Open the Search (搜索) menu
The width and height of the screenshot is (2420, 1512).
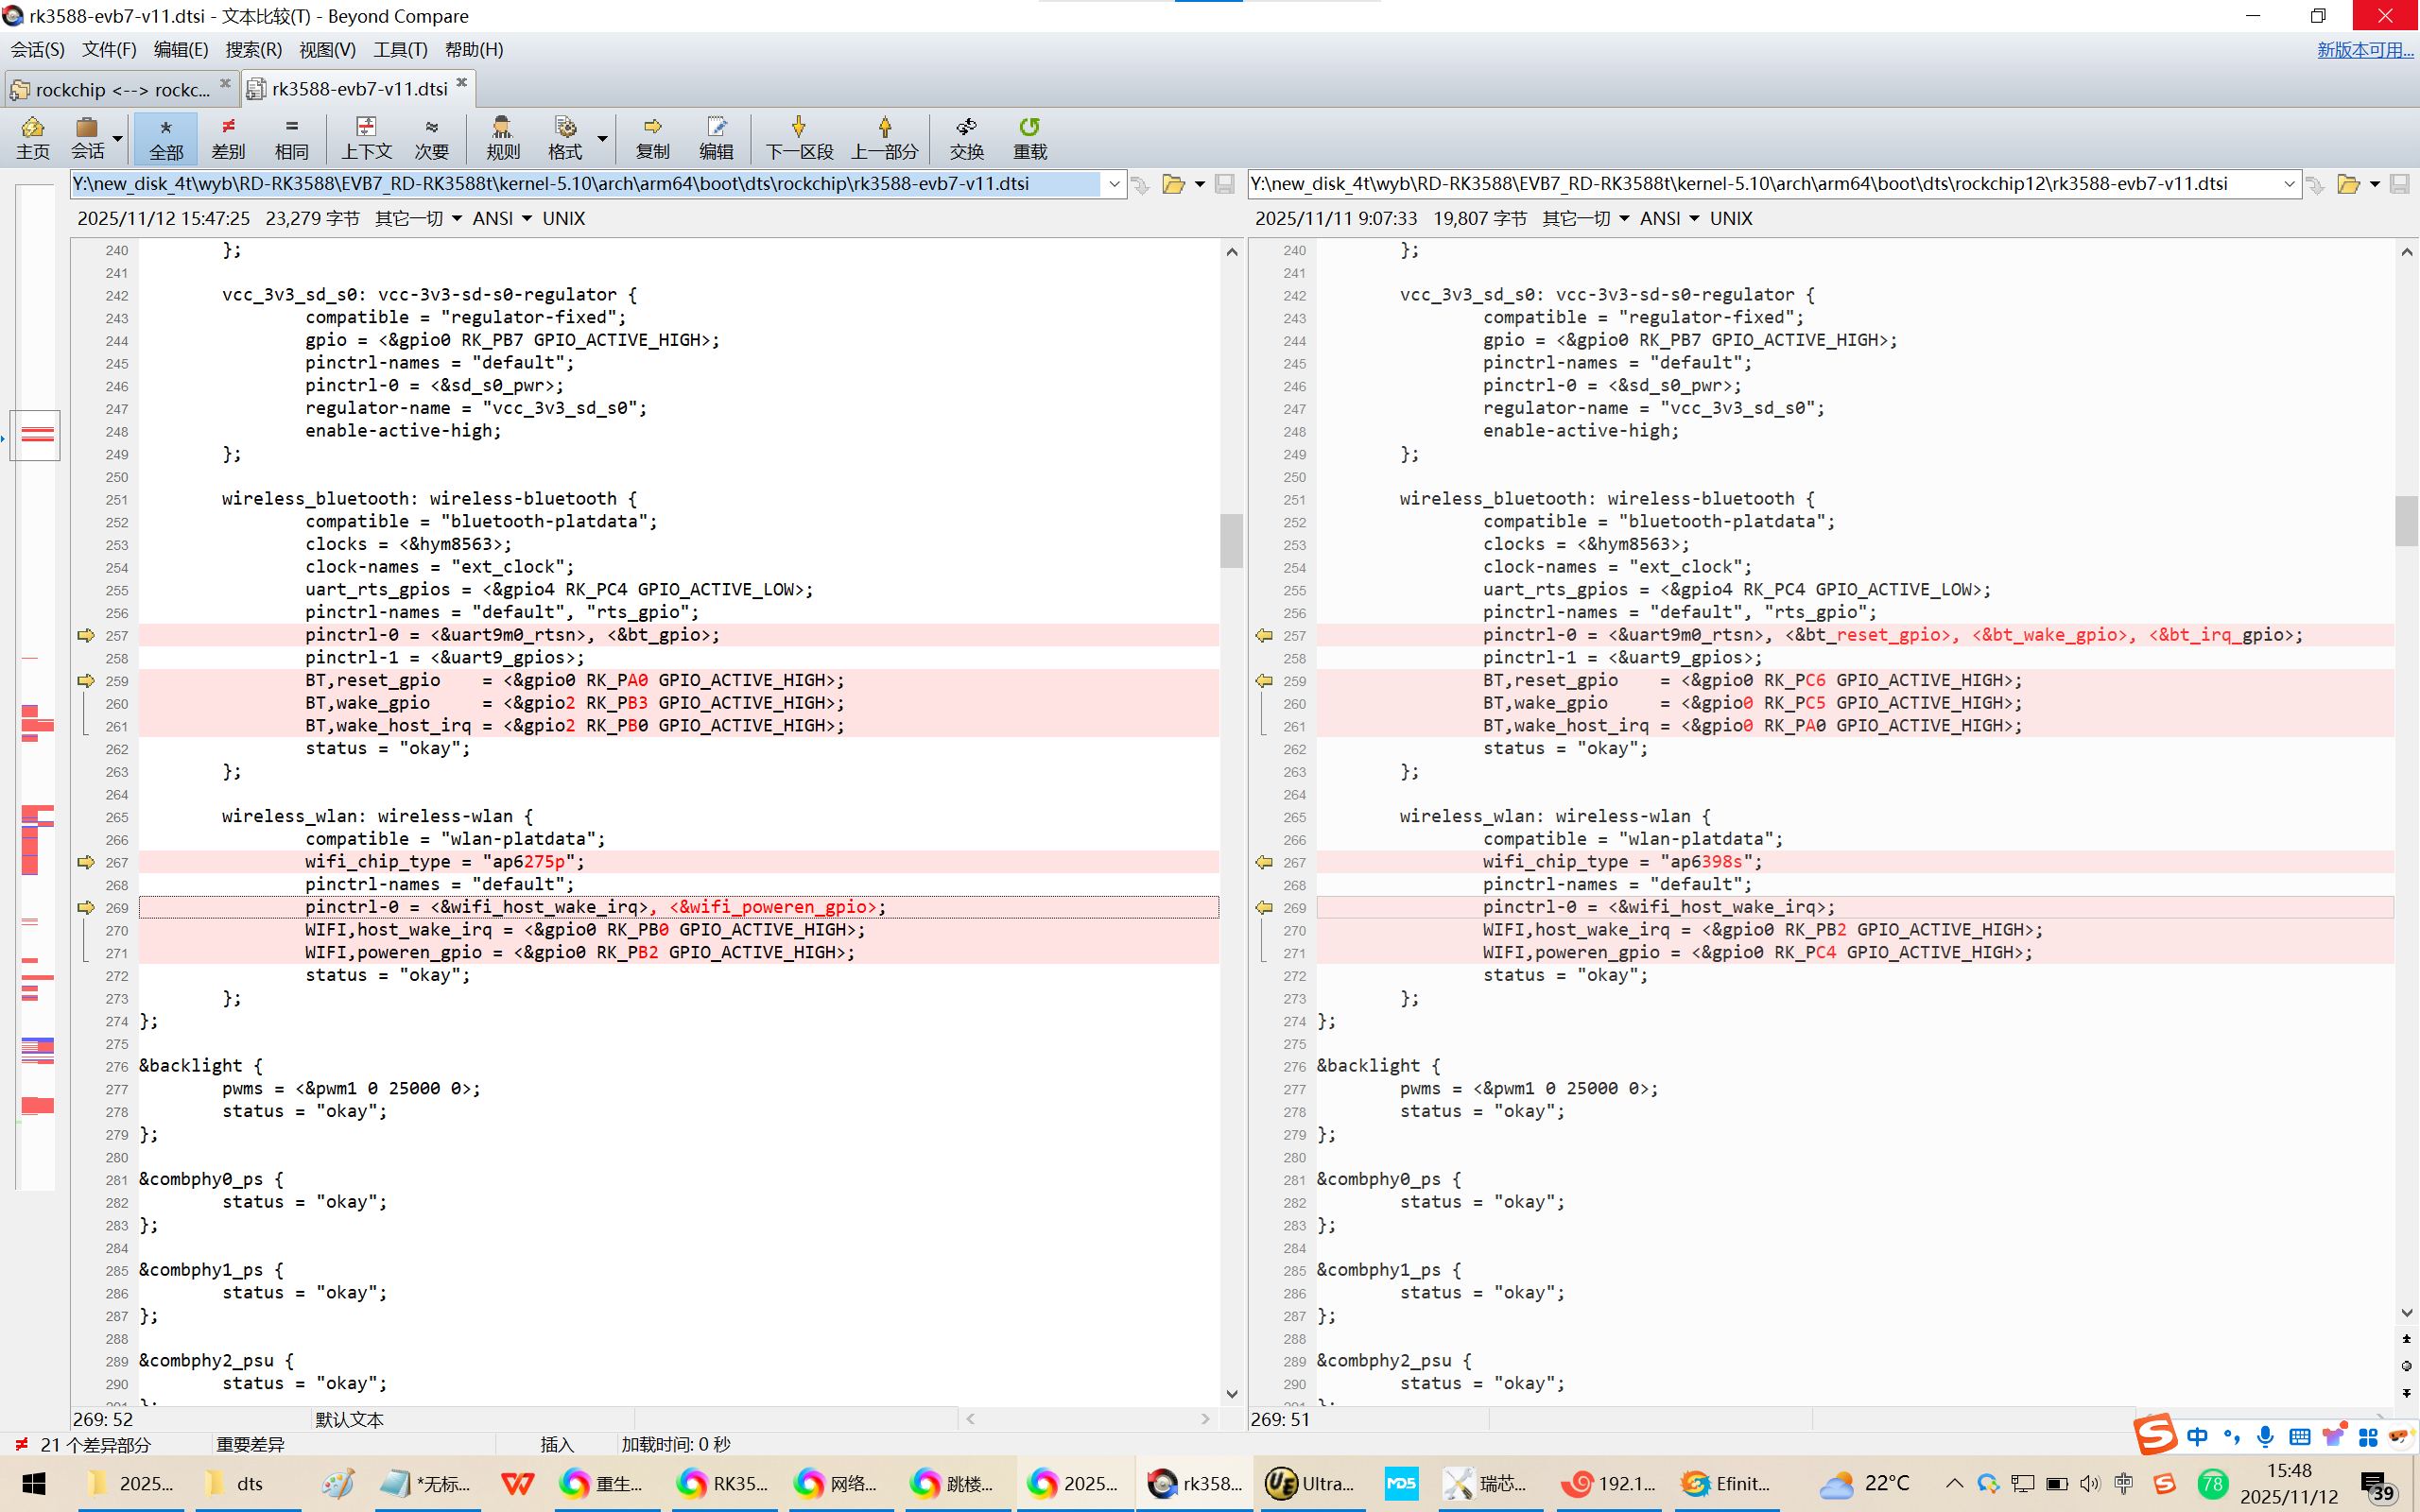pyautogui.click(x=253, y=49)
